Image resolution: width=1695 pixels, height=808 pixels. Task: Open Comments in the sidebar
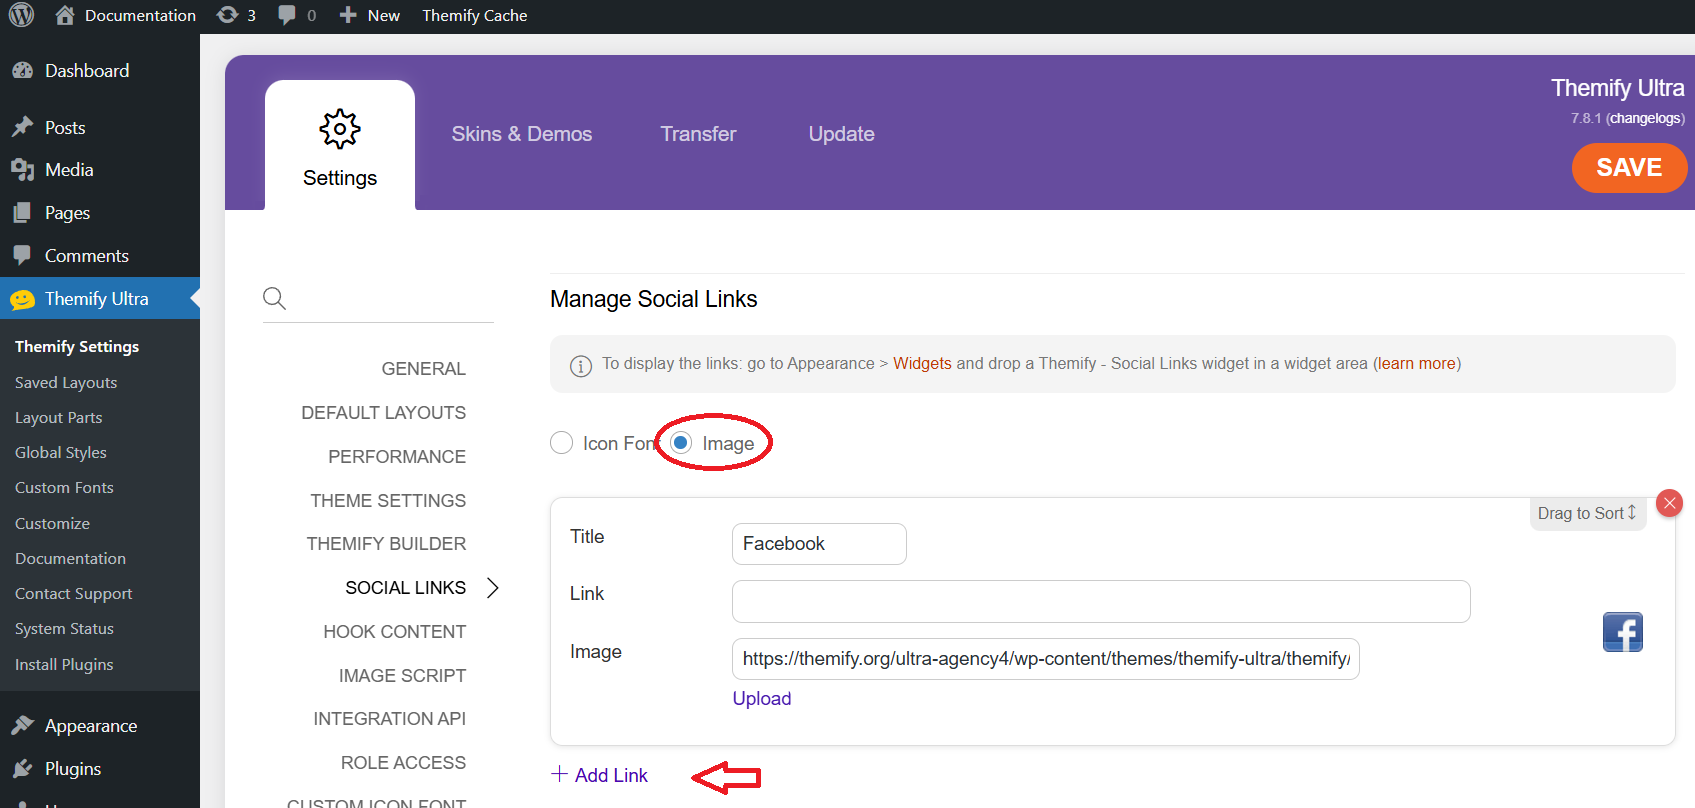tap(86, 256)
